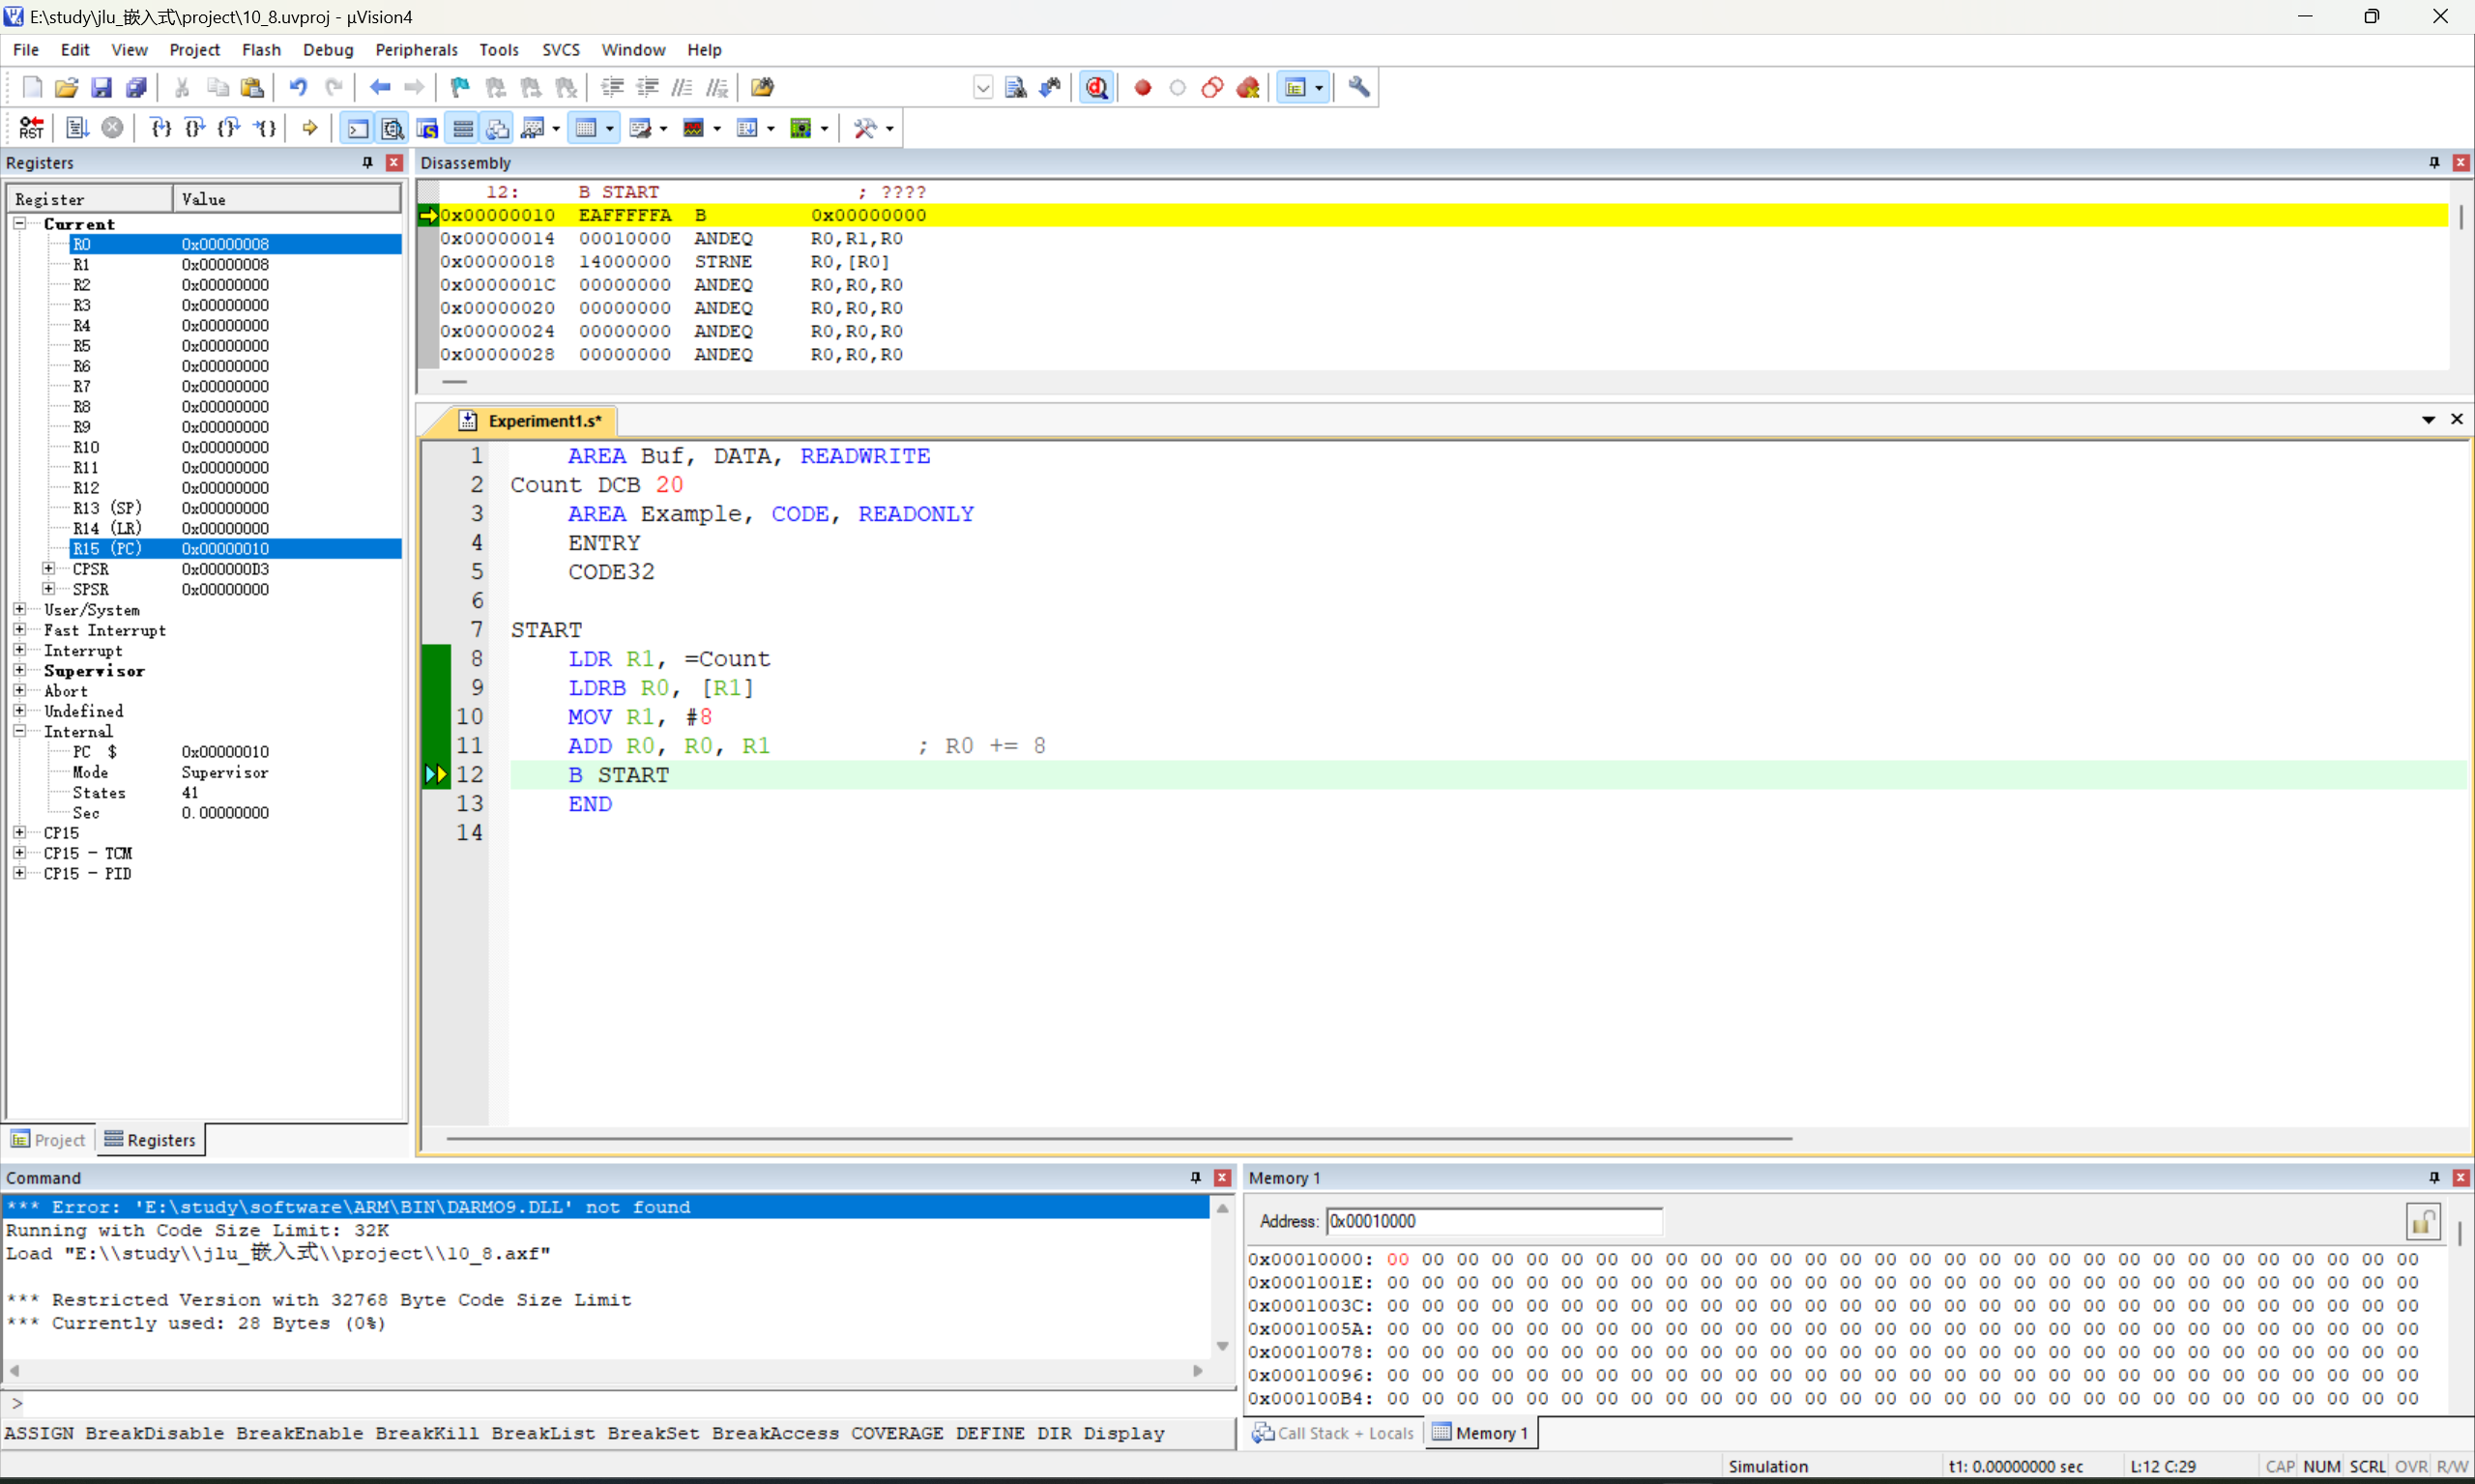Click the Disable All Breakpoints icon
This screenshot has height=1484, width=2475.
click(1212, 88)
